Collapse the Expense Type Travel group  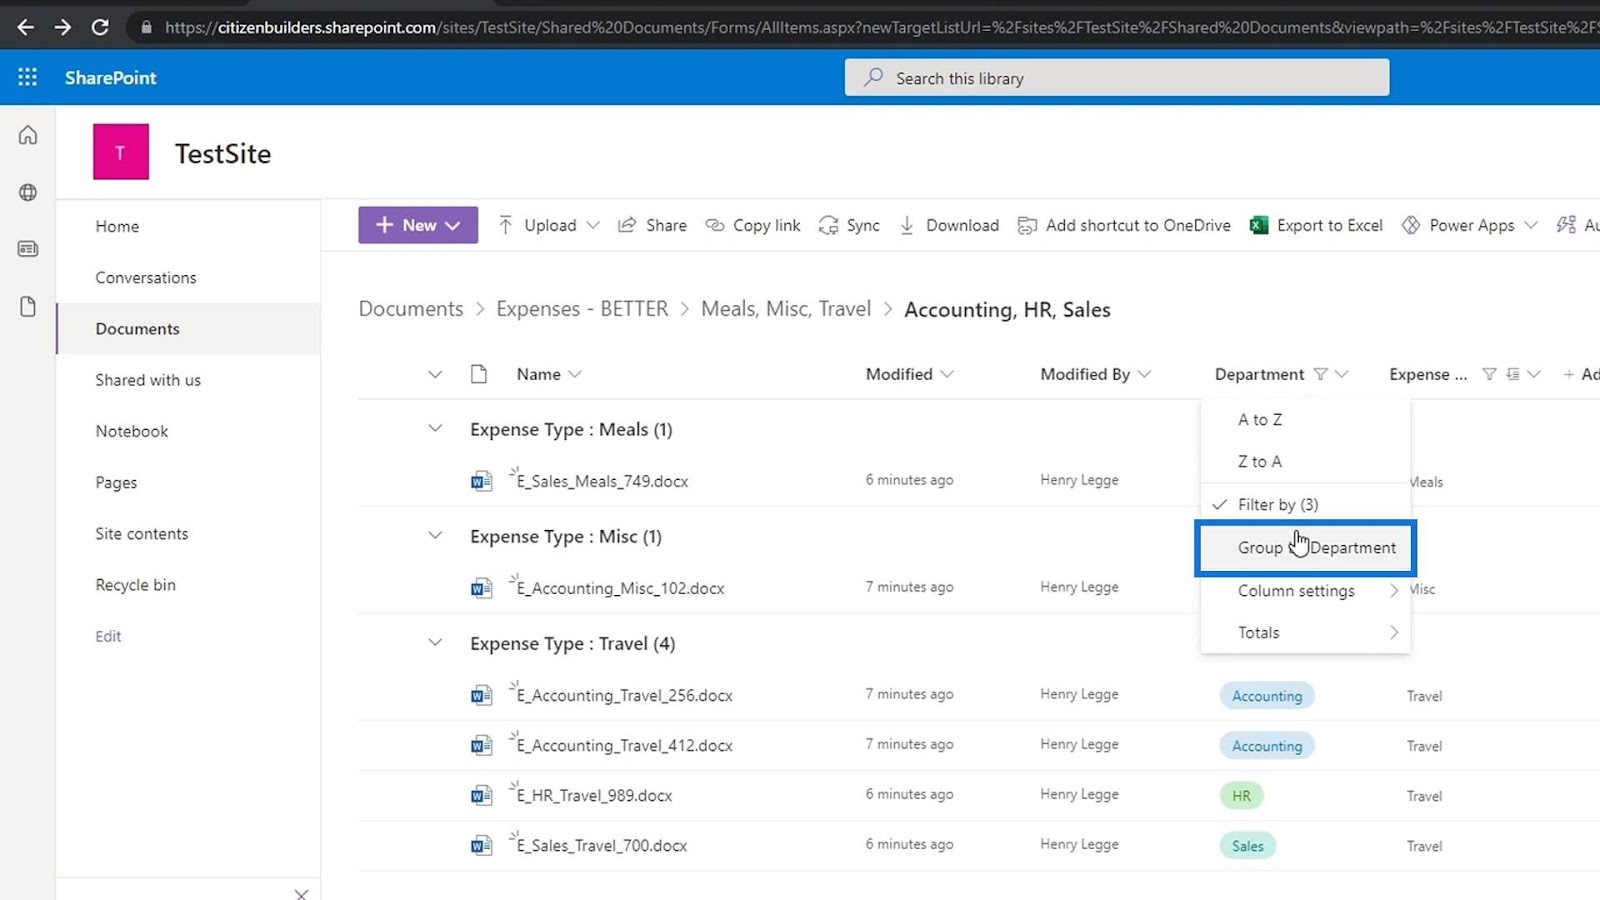435,643
